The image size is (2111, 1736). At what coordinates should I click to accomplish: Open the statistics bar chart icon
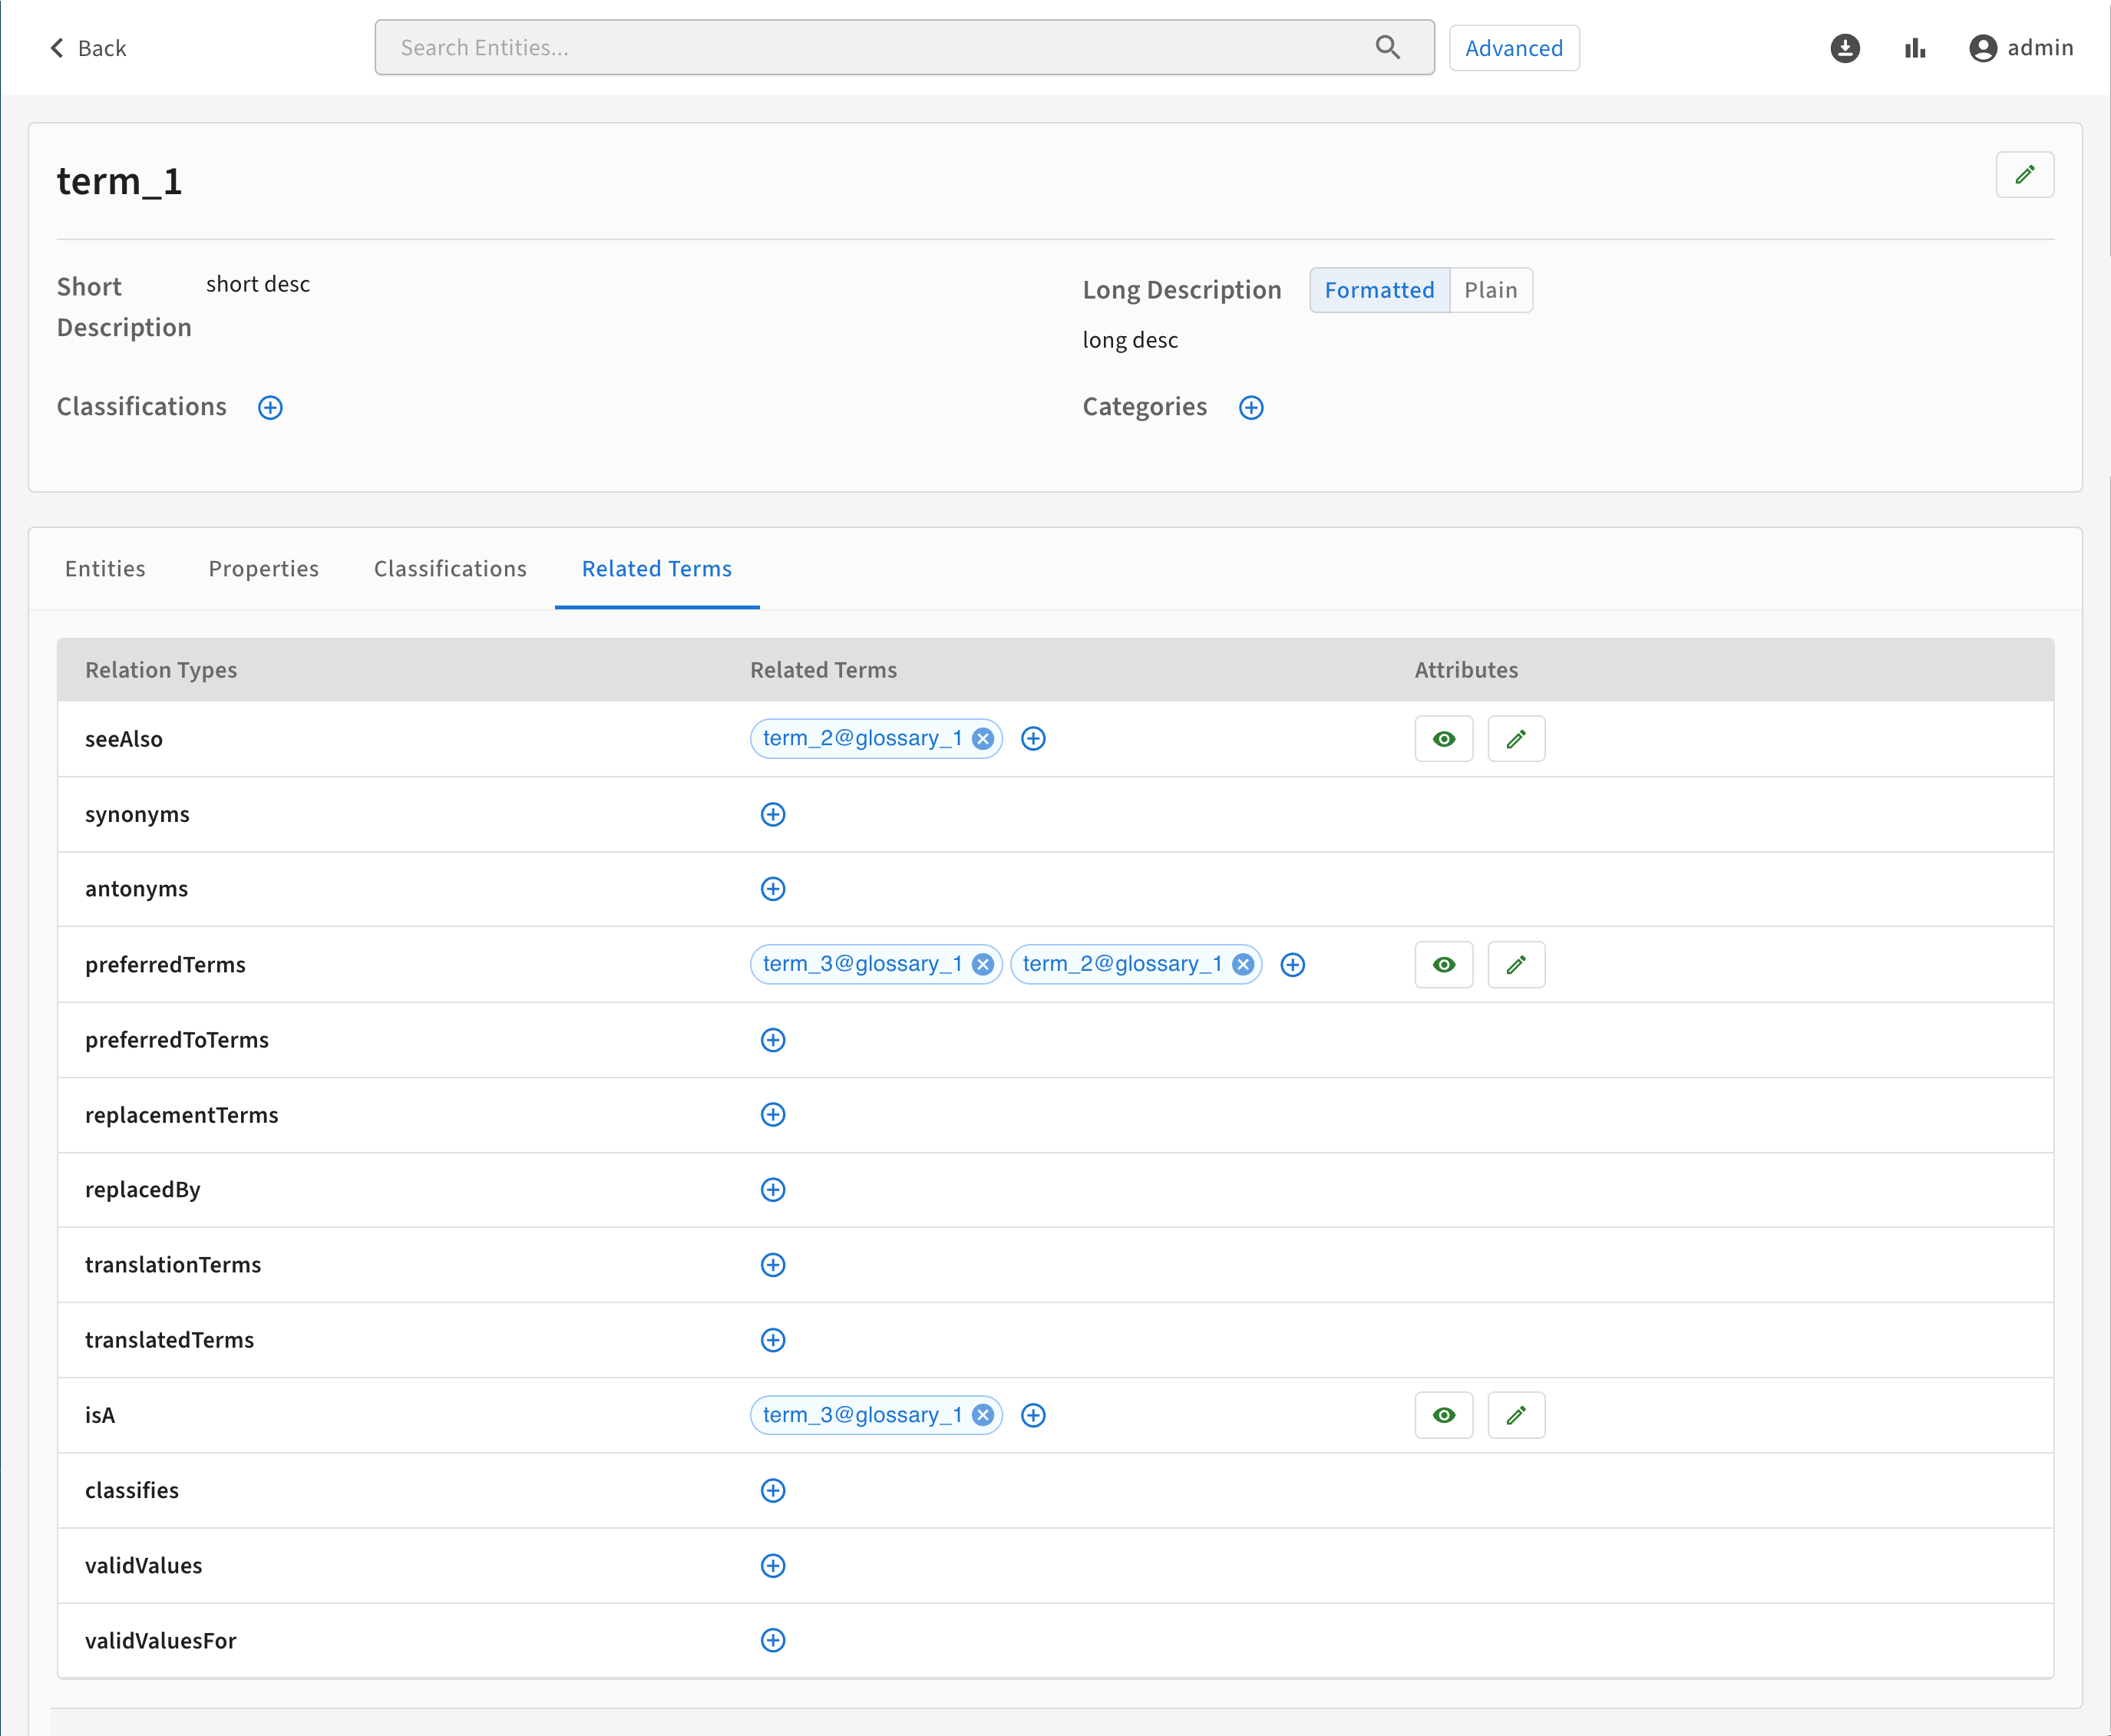[1914, 48]
